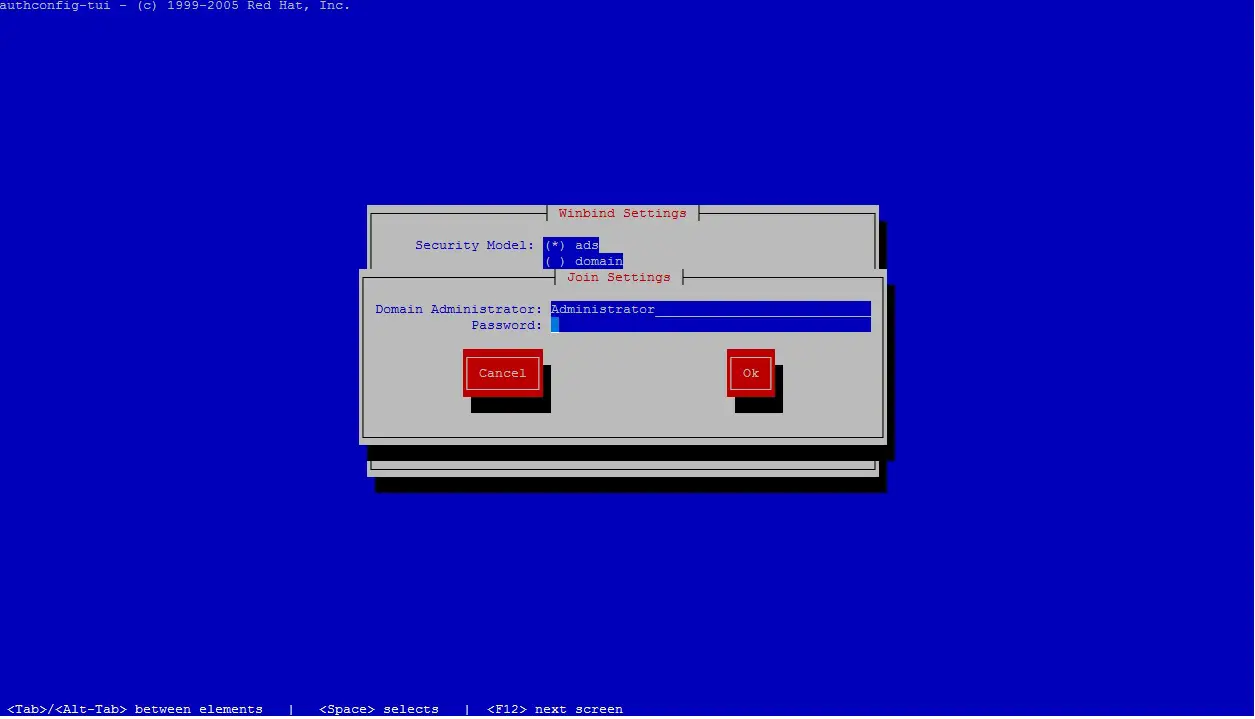Click the Cancel button

pyautogui.click(x=502, y=373)
